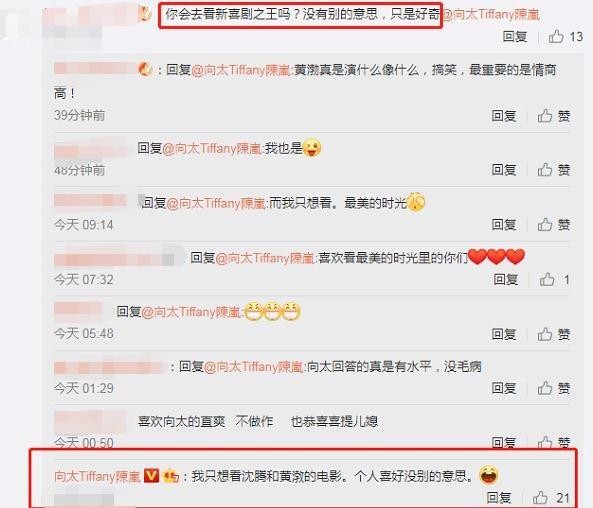Reply to the 今天 07:32 comment

506,280
